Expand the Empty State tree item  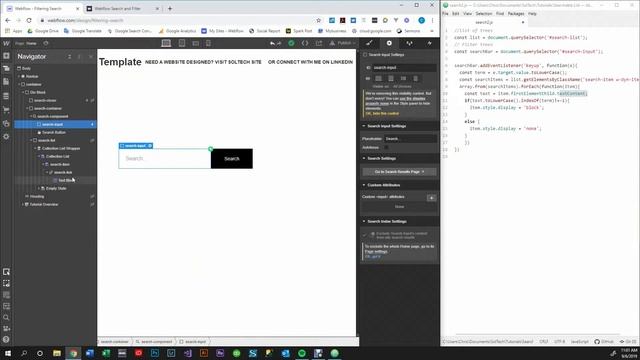click(x=39, y=188)
